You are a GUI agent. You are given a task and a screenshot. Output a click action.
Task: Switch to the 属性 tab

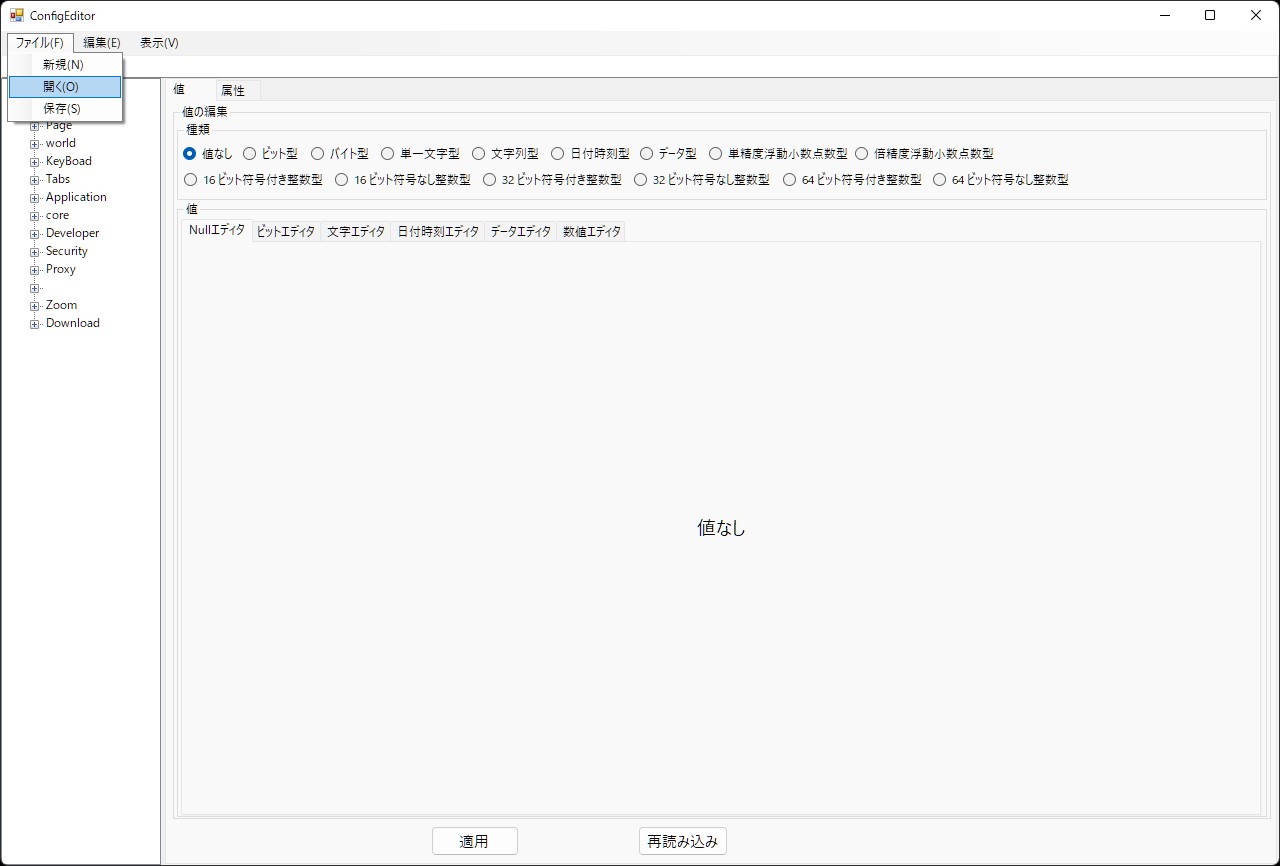(x=233, y=91)
